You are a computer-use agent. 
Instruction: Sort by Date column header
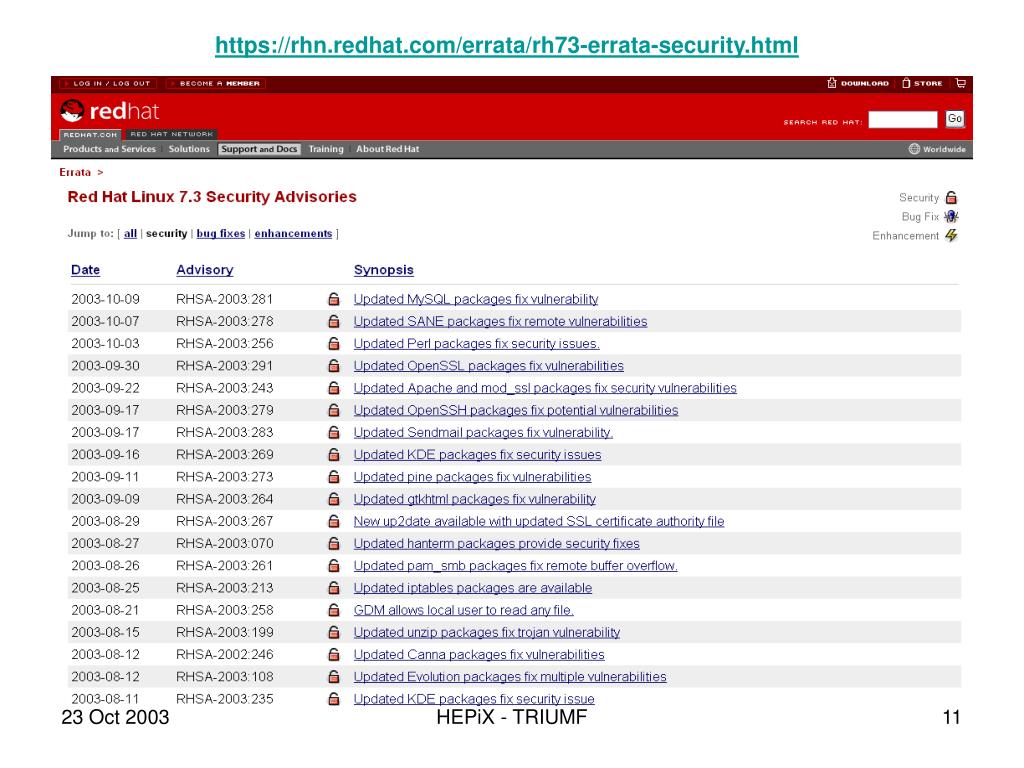pyautogui.click(x=85, y=270)
